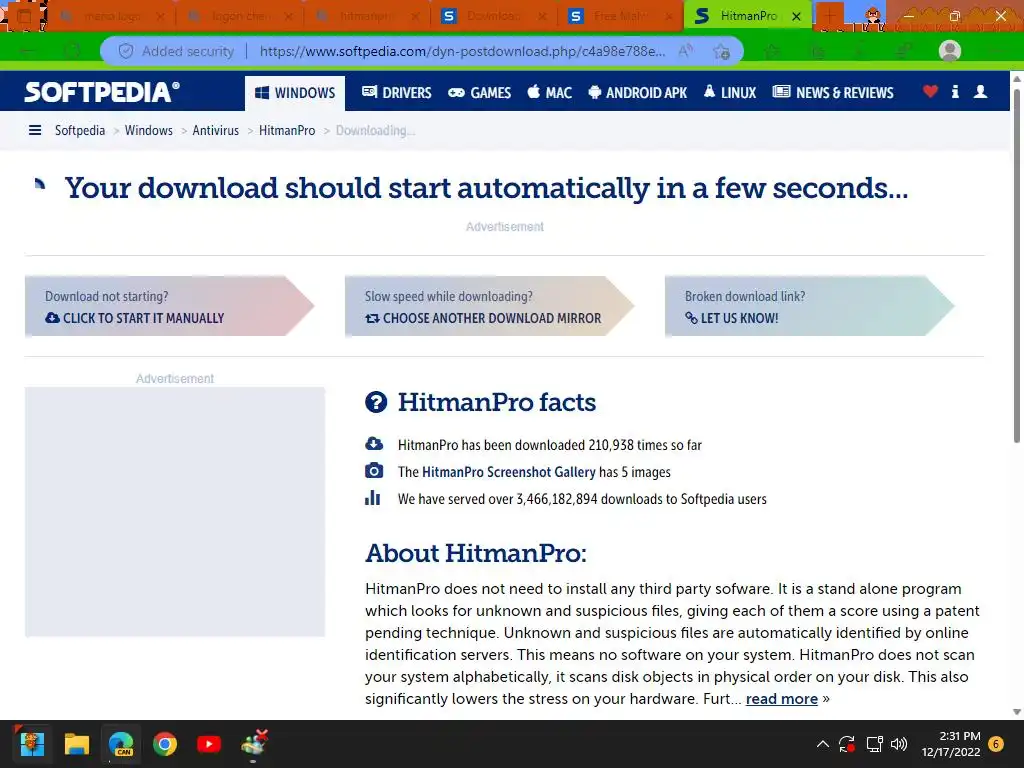Open volume control in system tray
Image resolution: width=1024 pixels, height=768 pixels.
[899, 744]
